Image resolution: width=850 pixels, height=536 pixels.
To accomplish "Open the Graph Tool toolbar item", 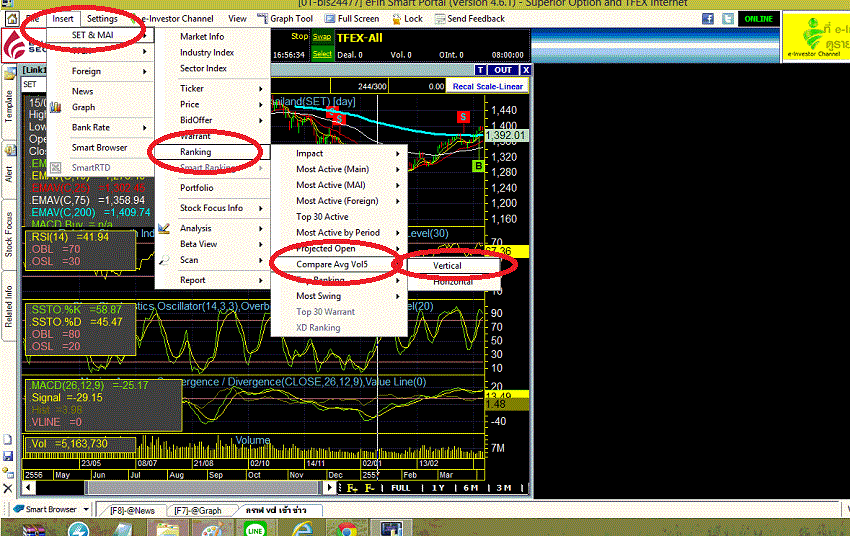I will [285, 18].
